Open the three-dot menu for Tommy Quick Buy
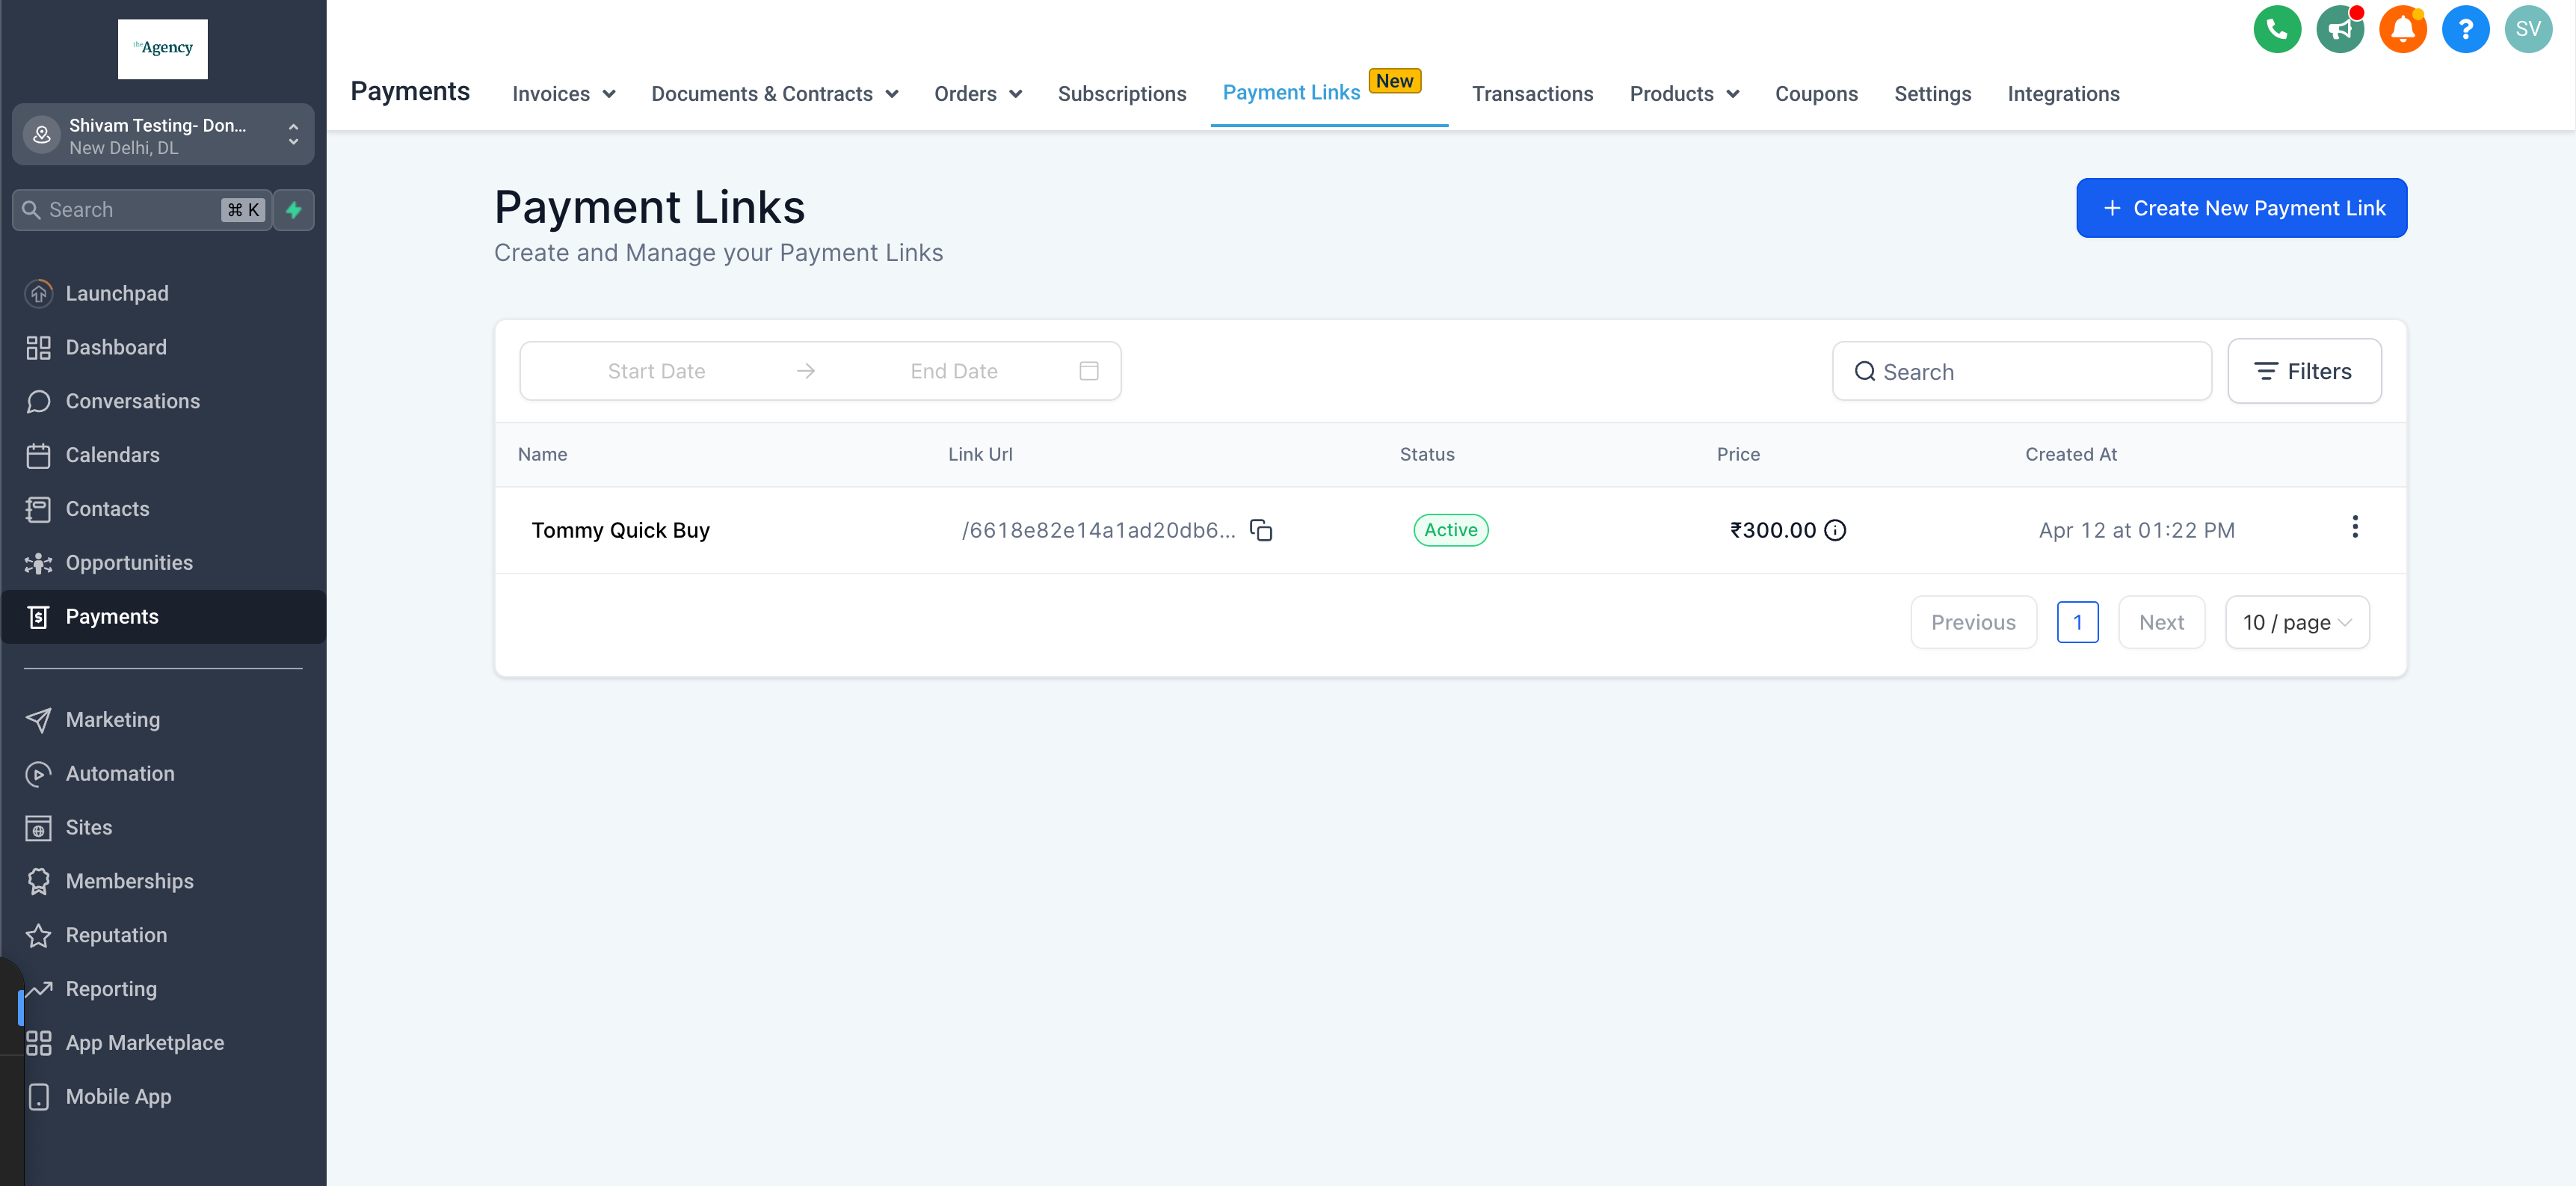2576x1186 pixels. (2354, 527)
